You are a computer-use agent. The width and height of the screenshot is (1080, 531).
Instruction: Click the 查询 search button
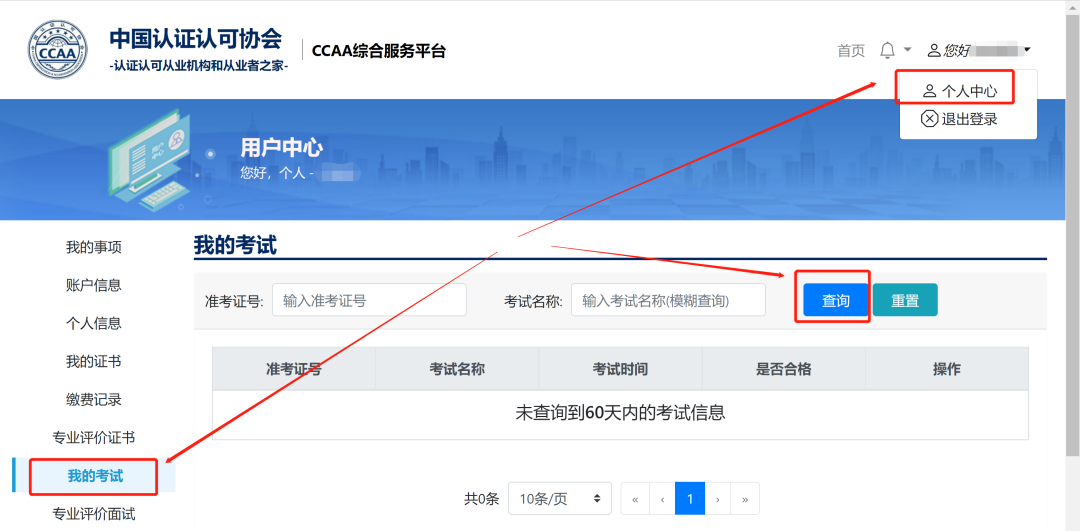[x=835, y=300]
